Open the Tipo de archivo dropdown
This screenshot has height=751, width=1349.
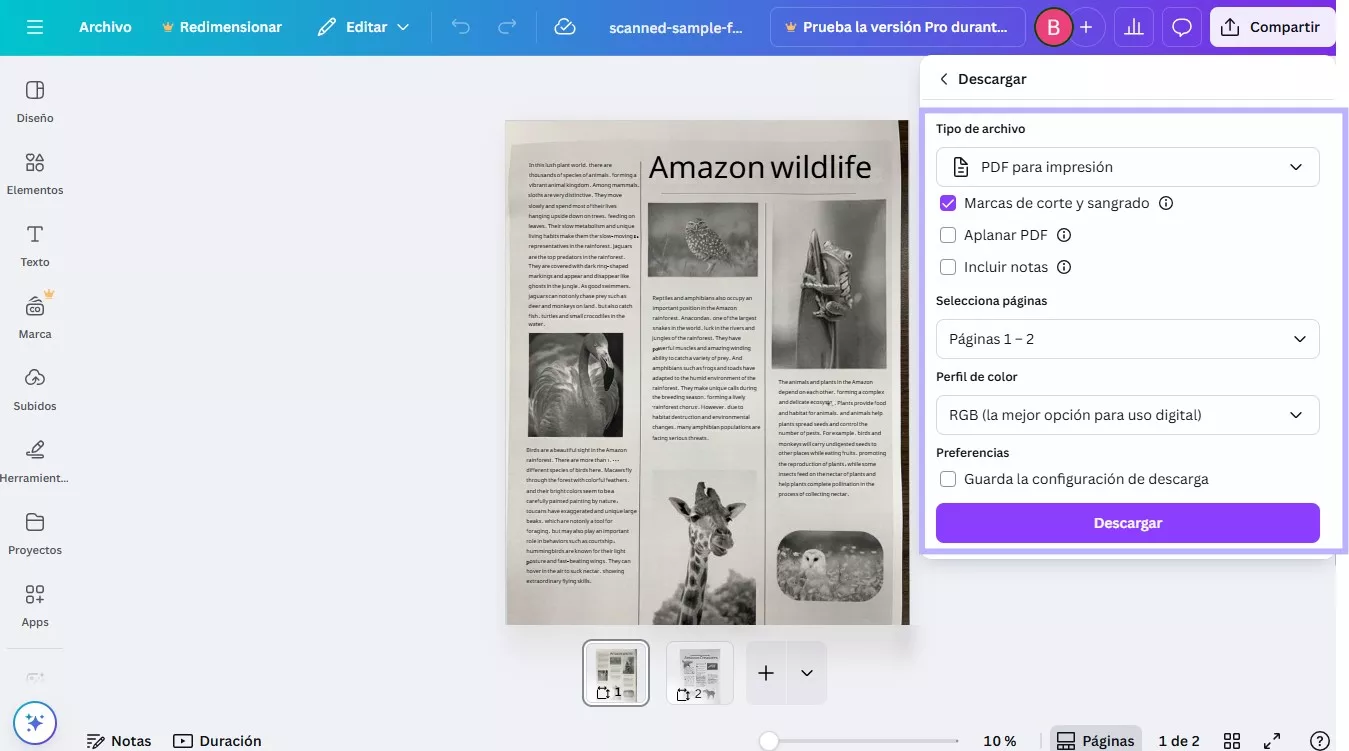tap(1128, 167)
